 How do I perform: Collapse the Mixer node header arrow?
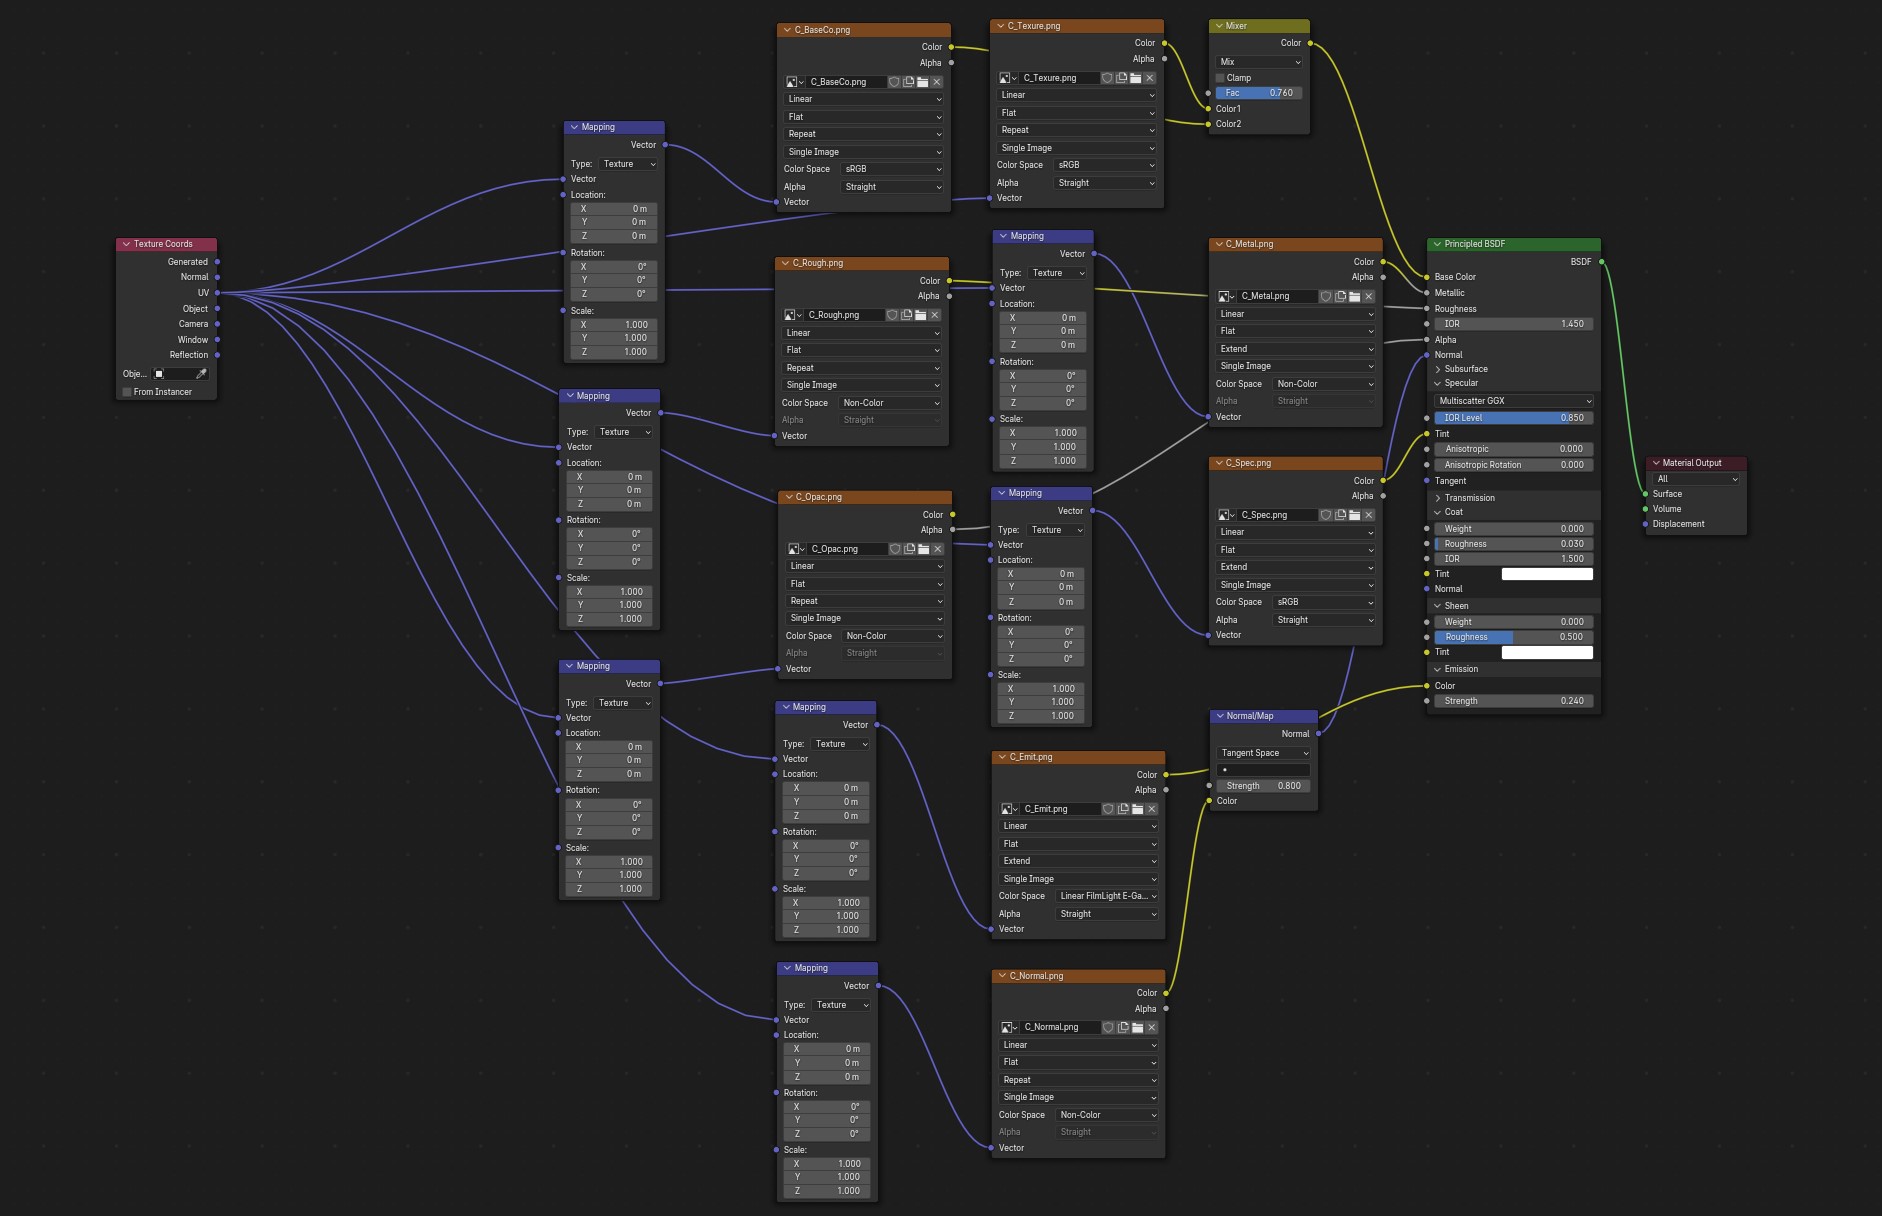click(1219, 26)
